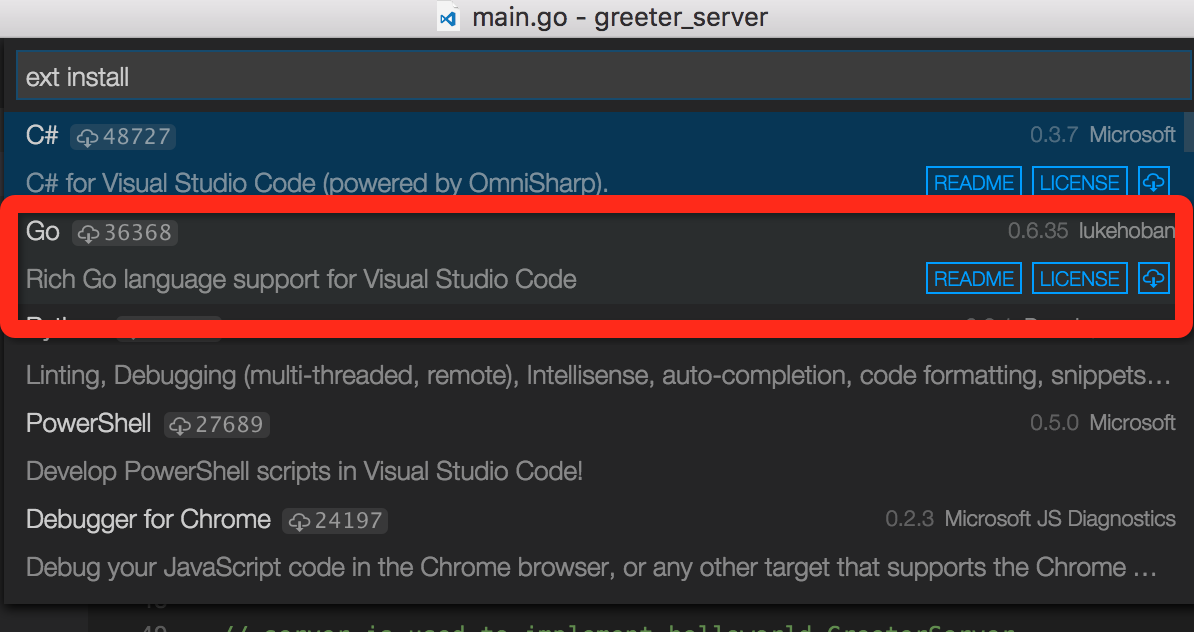
Task: View the LICENSE for the C# extension
Action: point(1079,183)
